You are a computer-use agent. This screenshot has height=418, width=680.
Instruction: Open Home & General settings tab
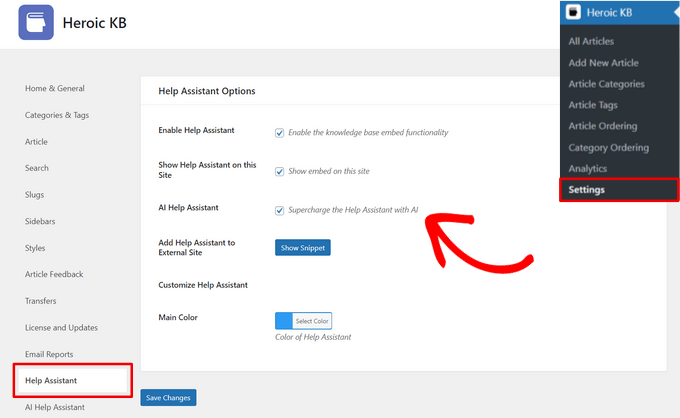(55, 89)
